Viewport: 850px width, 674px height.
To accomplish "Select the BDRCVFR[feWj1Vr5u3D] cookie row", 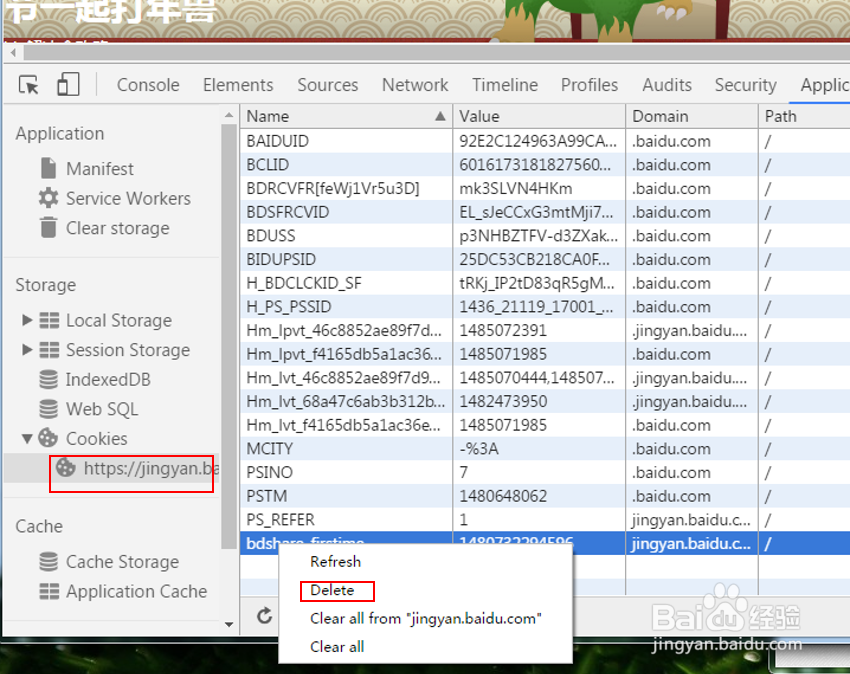I will pos(545,188).
